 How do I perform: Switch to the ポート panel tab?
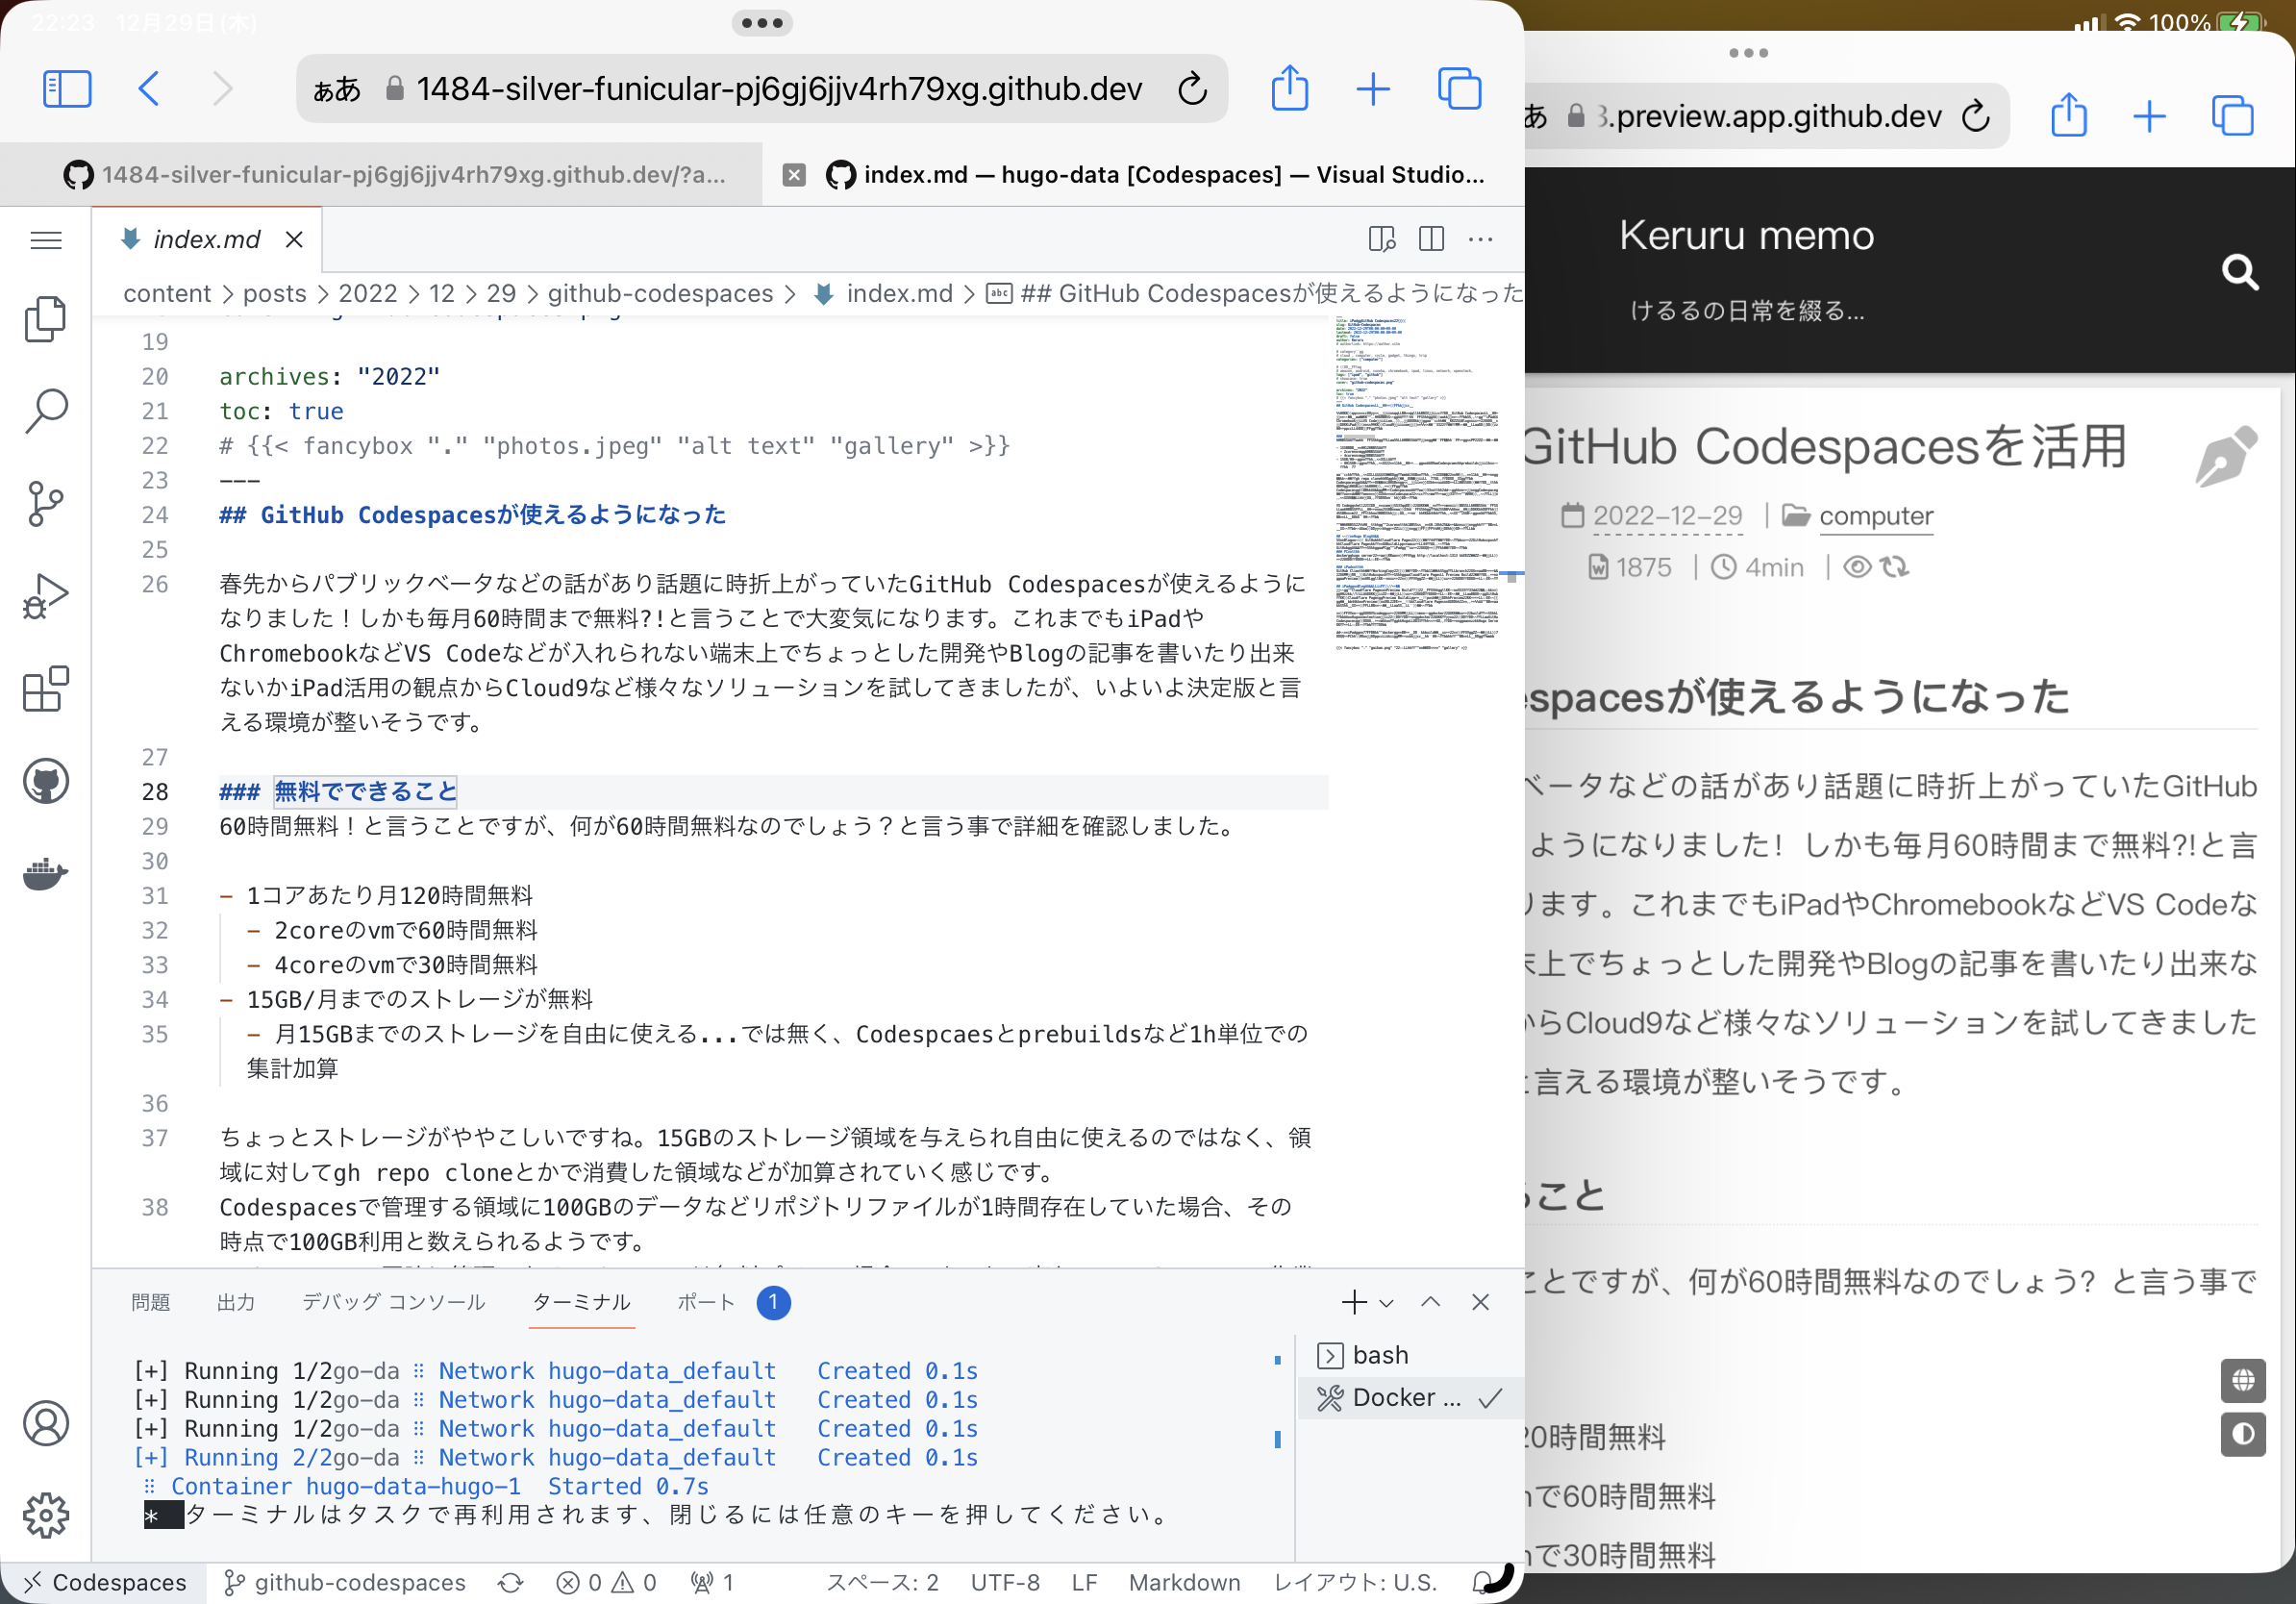coord(706,1302)
